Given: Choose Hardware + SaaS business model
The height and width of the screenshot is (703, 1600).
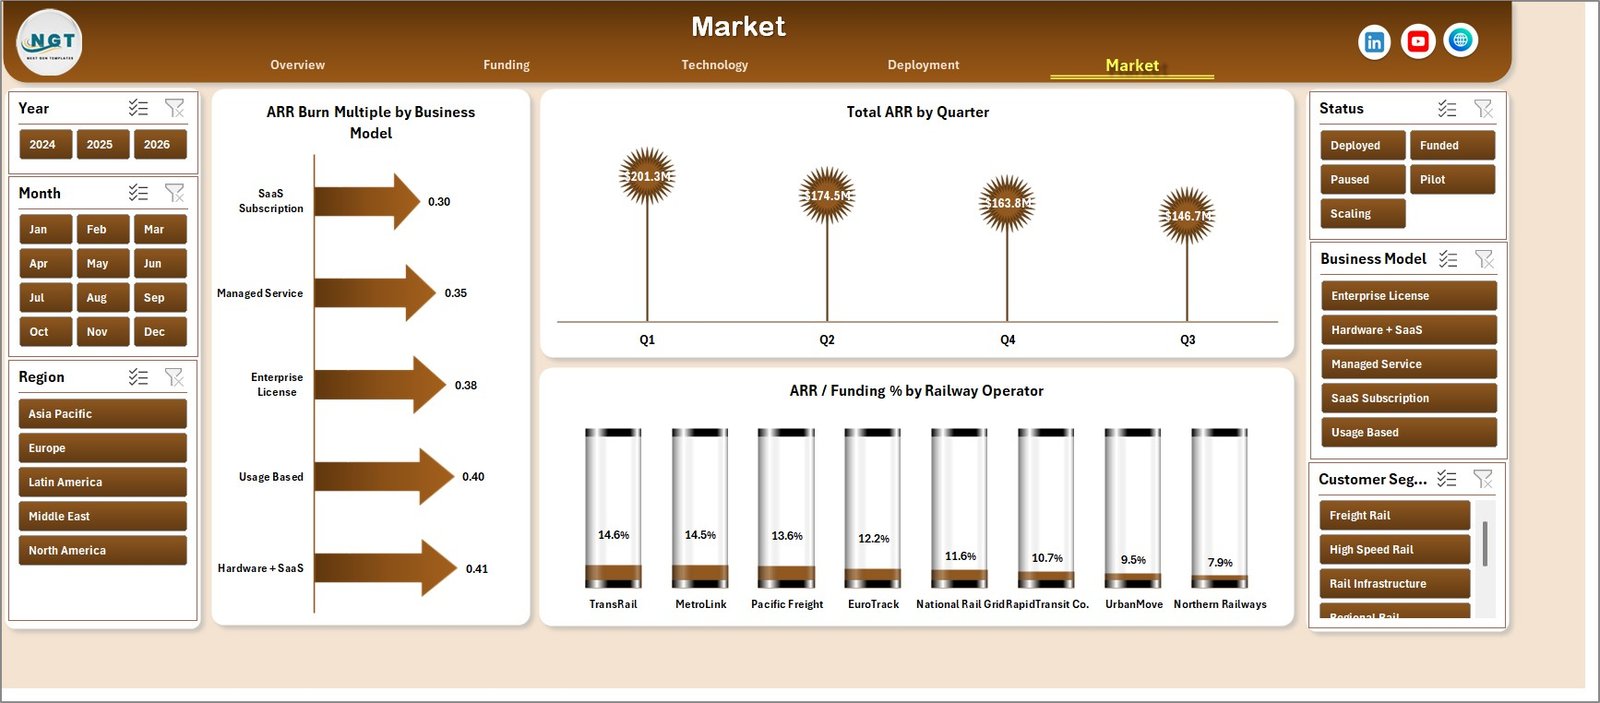Looking at the screenshot, I should pyautogui.click(x=1408, y=330).
